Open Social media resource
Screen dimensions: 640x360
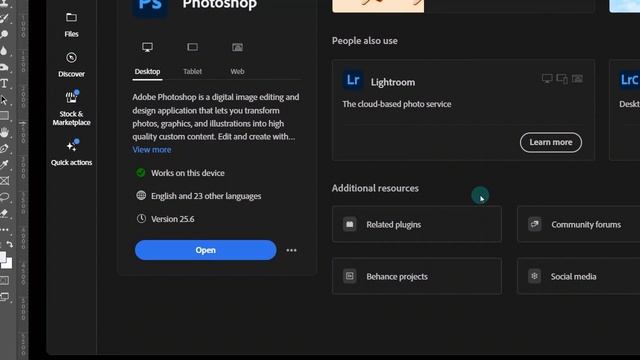click(578, 276)
